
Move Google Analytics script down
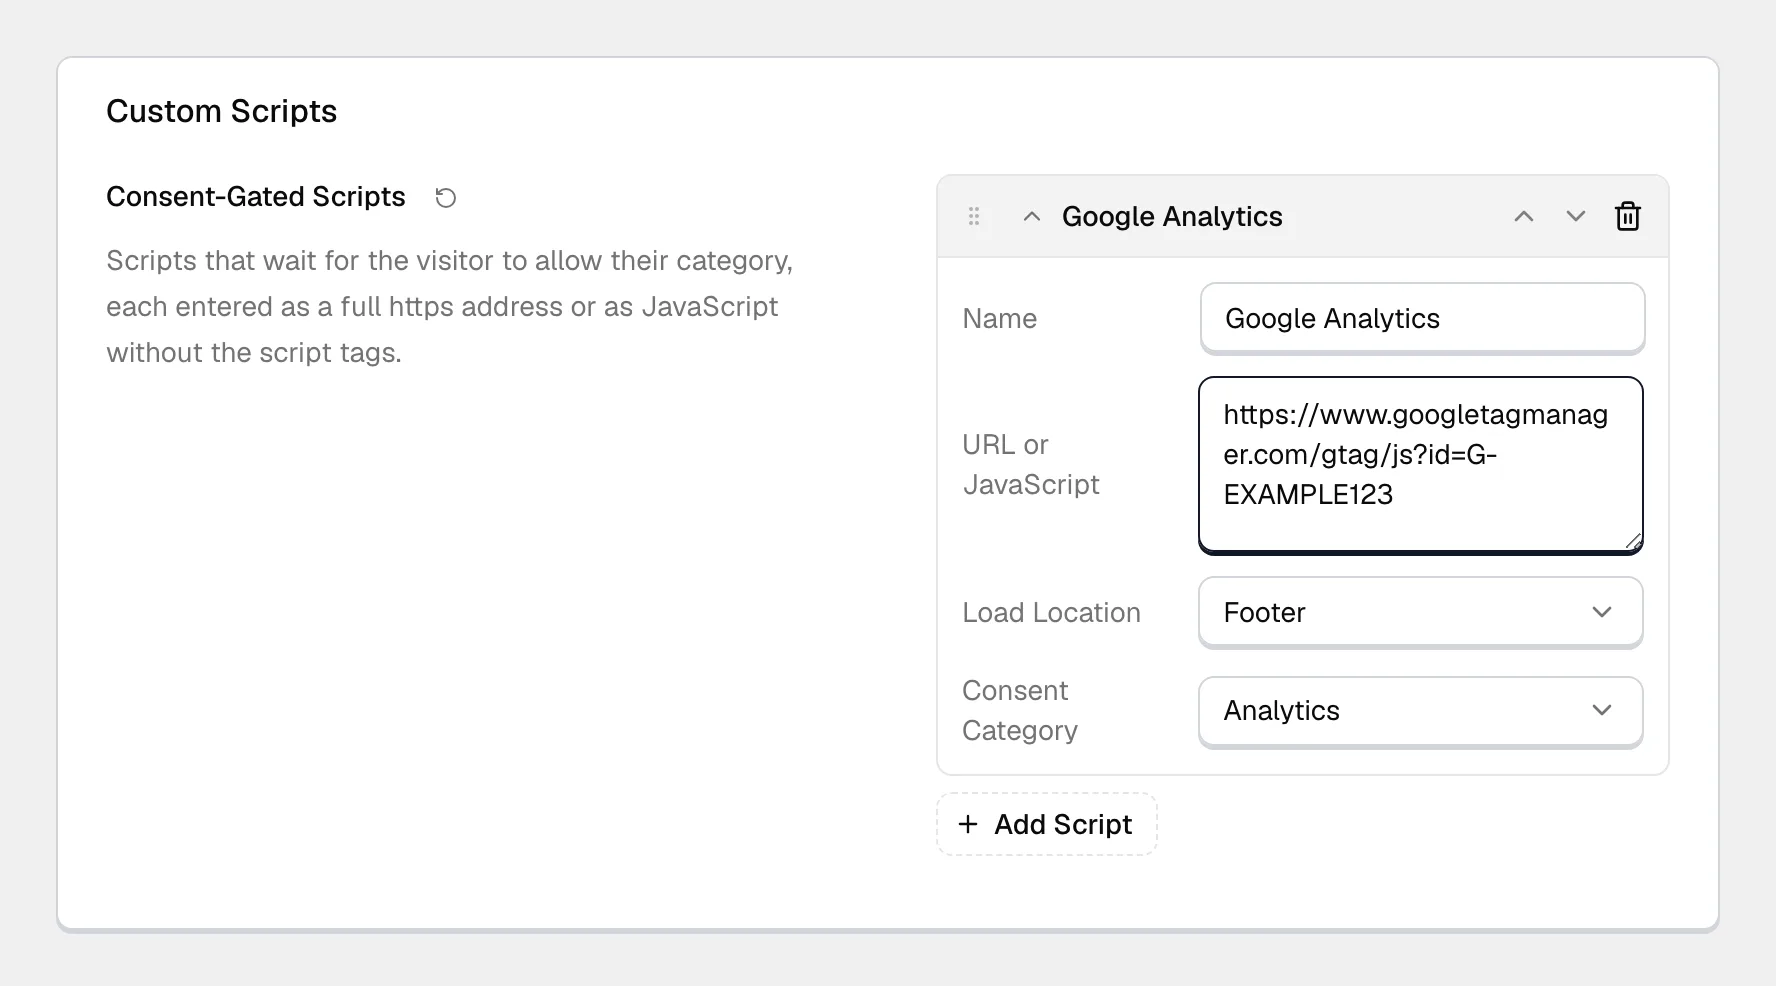pos(1576,216)
